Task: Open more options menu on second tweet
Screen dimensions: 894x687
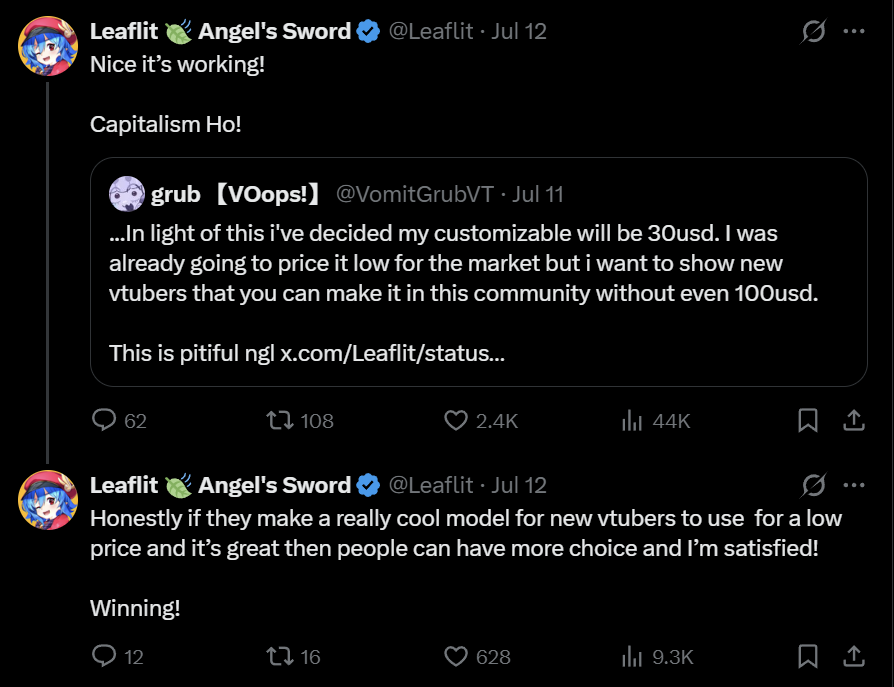Action: 854,485
